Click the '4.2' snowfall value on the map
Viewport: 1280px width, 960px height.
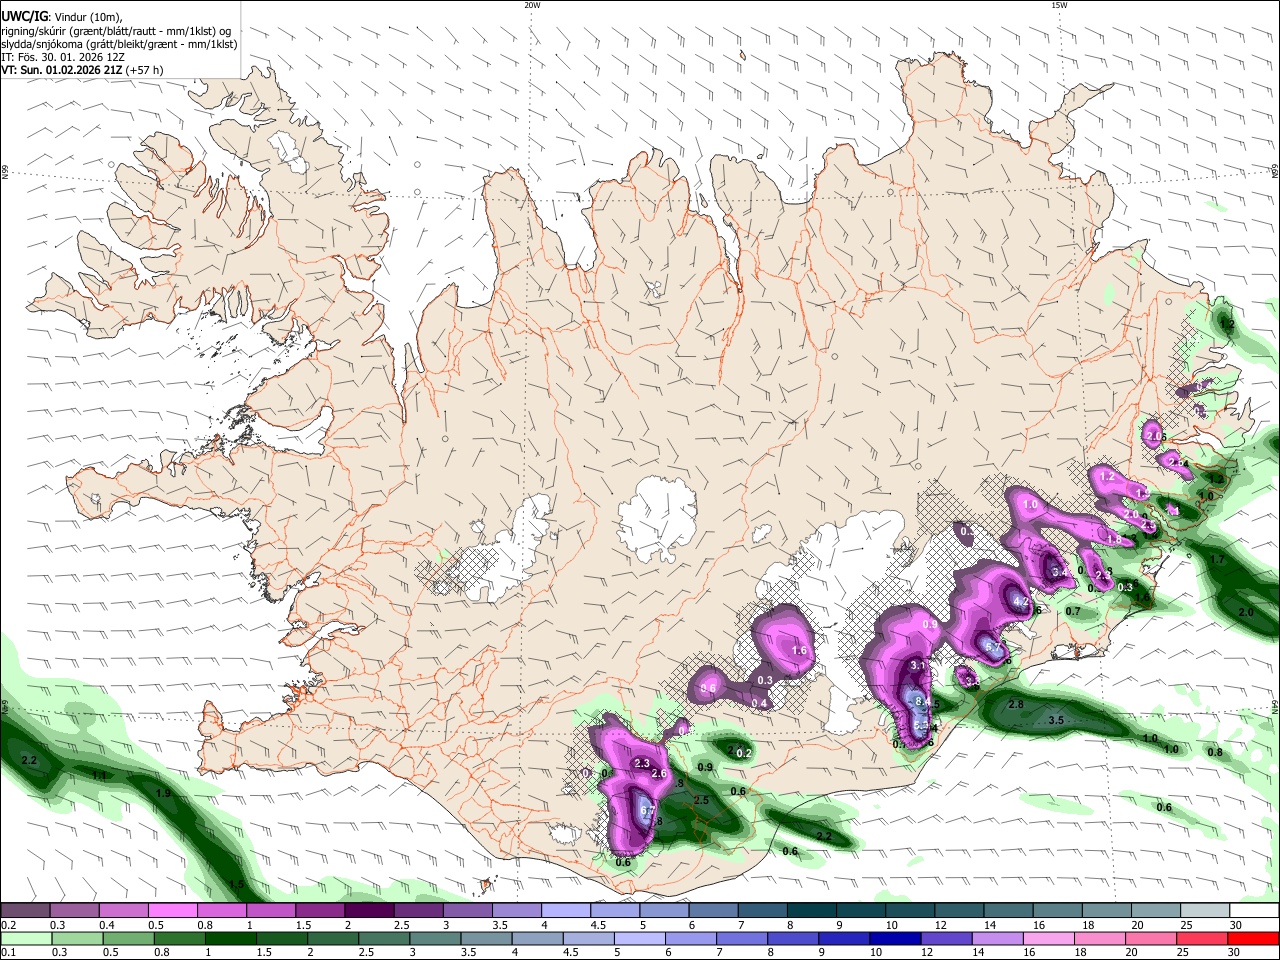(x=1022, y=601)
